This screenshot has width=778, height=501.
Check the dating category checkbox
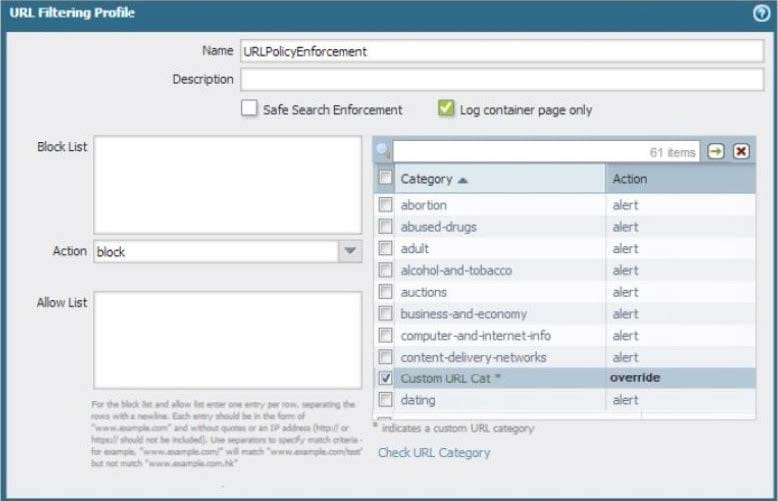tap(385, 400)
